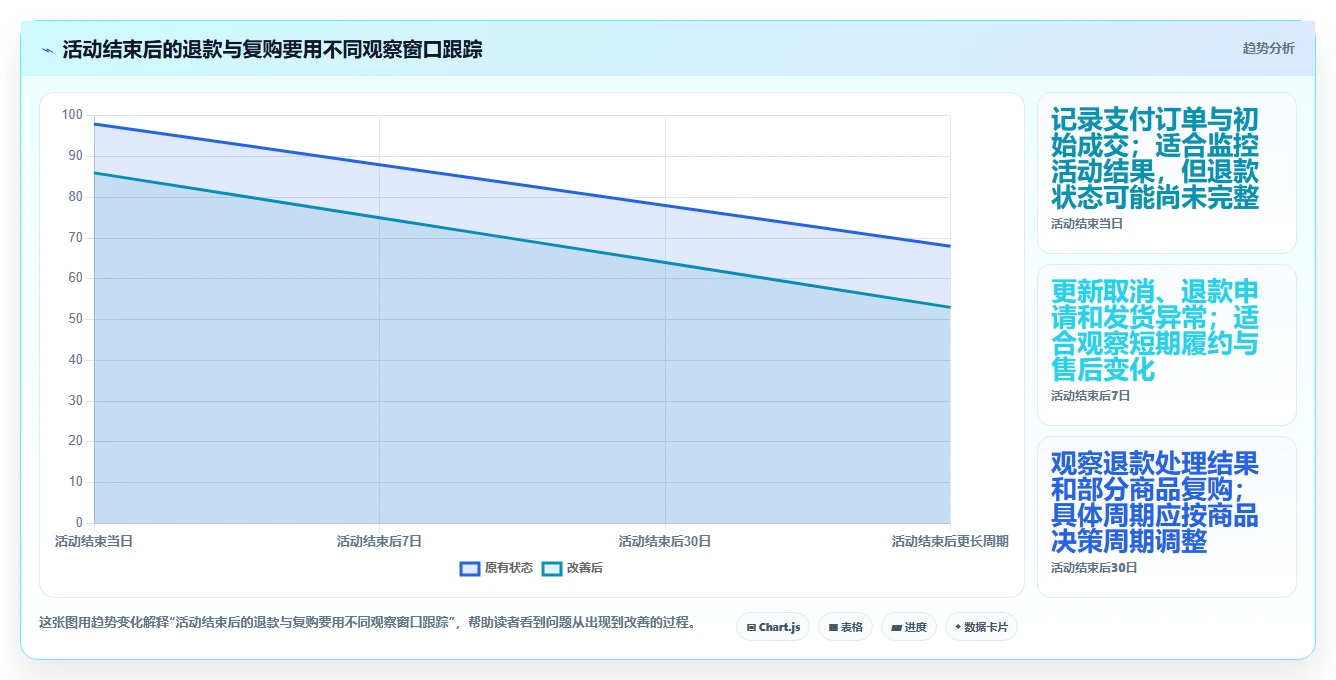Click the 表格 tag
This screenshot has width=1336, height=680.
pyautogui.click(x=845, y=627)
